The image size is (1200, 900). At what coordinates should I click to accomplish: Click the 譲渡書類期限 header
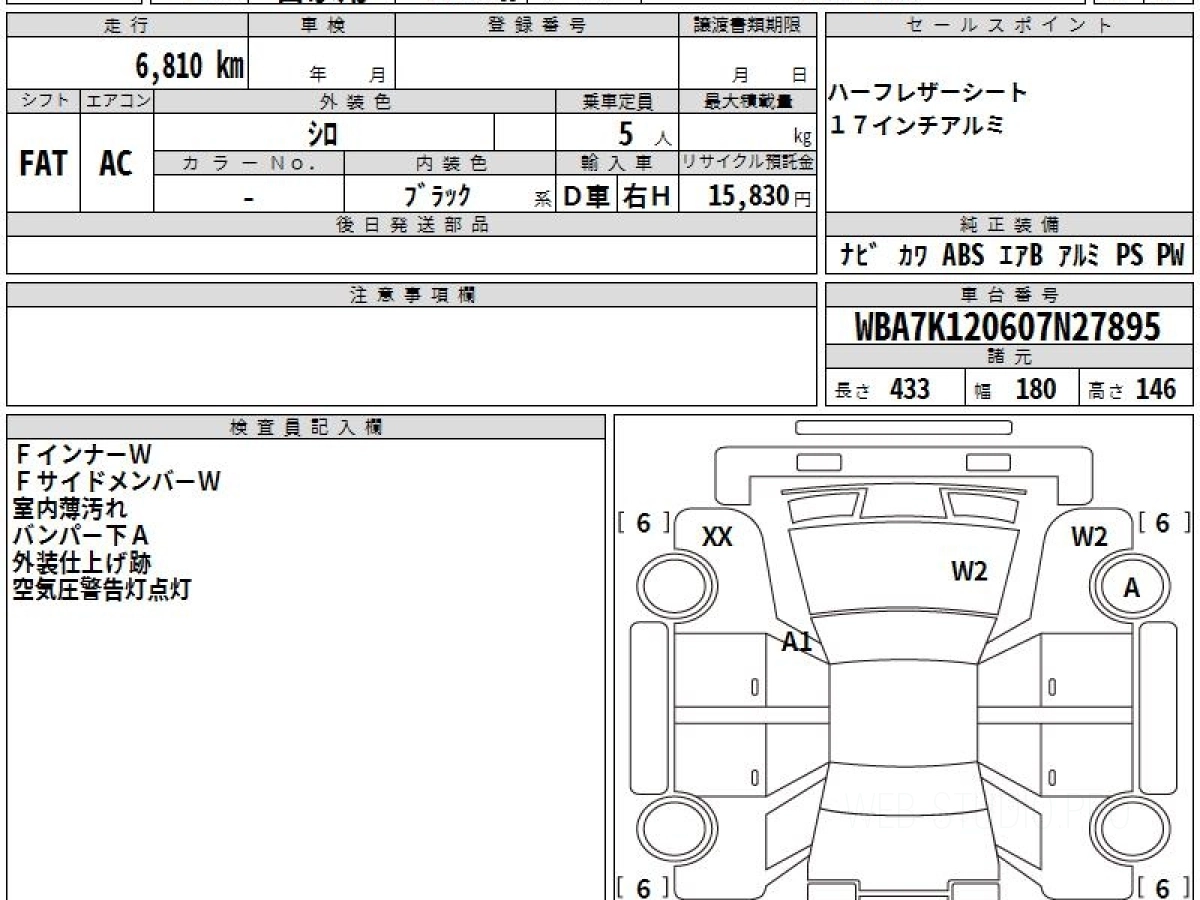click(x=747, y=26)
